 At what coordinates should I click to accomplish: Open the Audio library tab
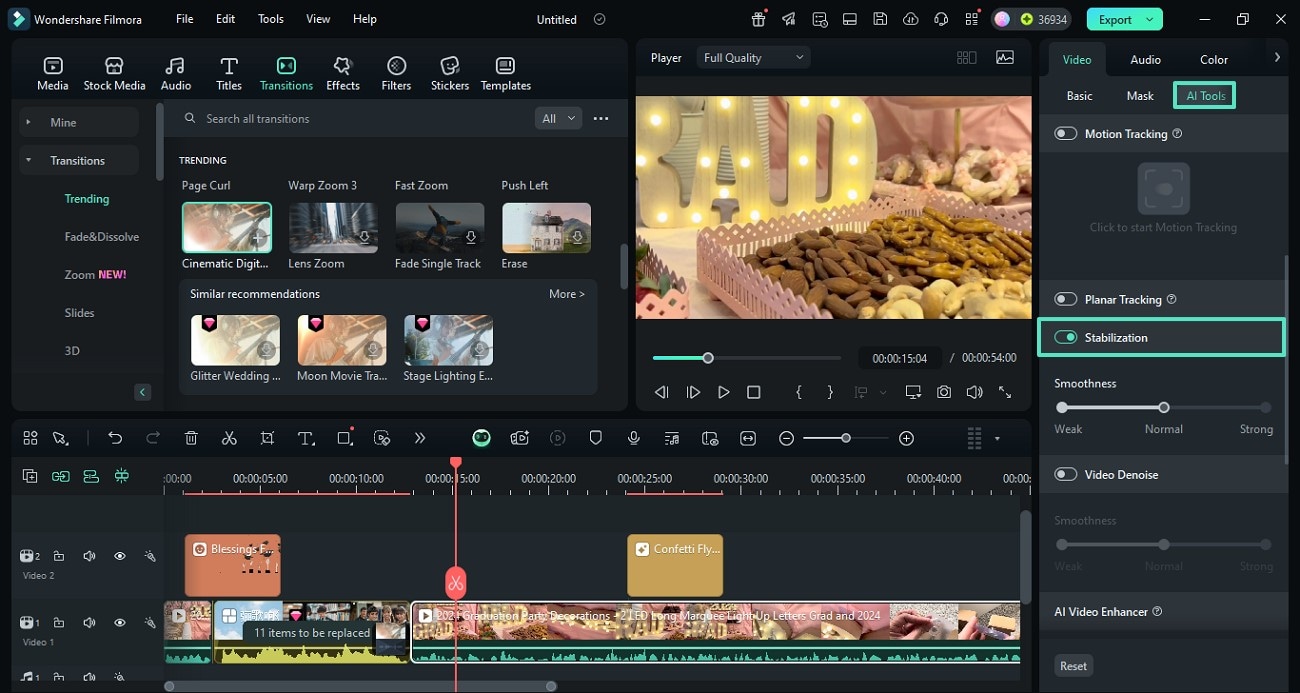176,74
